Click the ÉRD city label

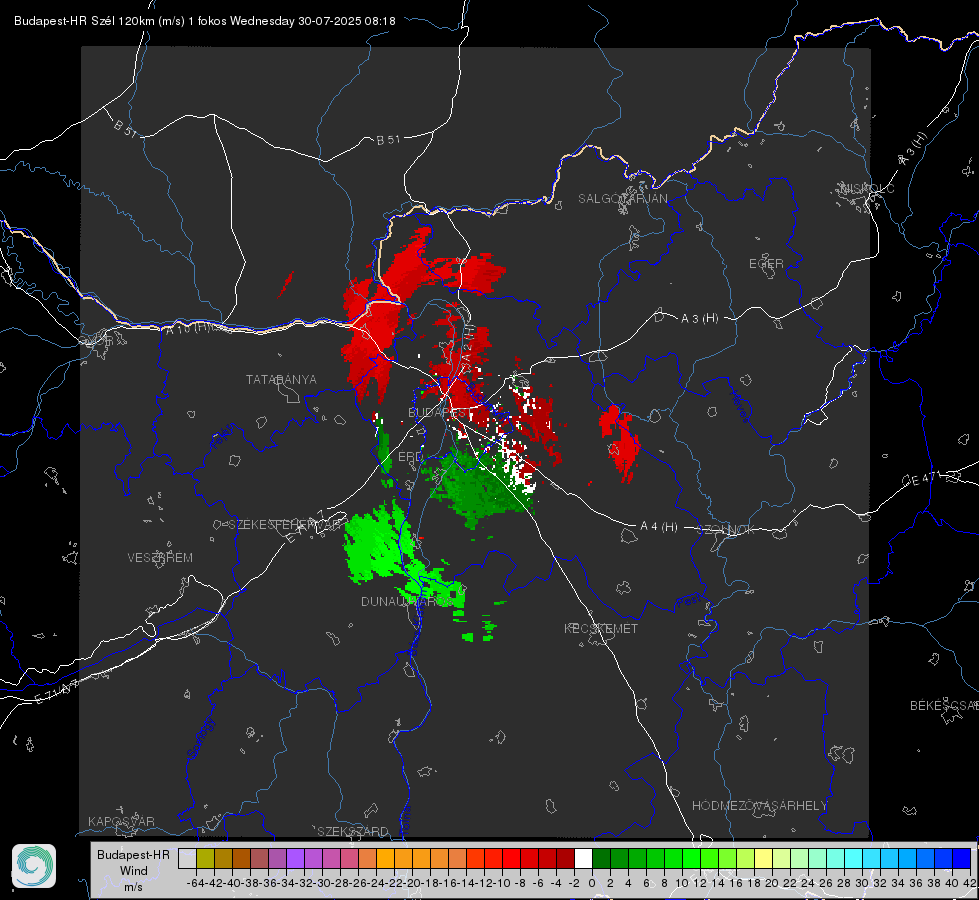tap(410, 457)
